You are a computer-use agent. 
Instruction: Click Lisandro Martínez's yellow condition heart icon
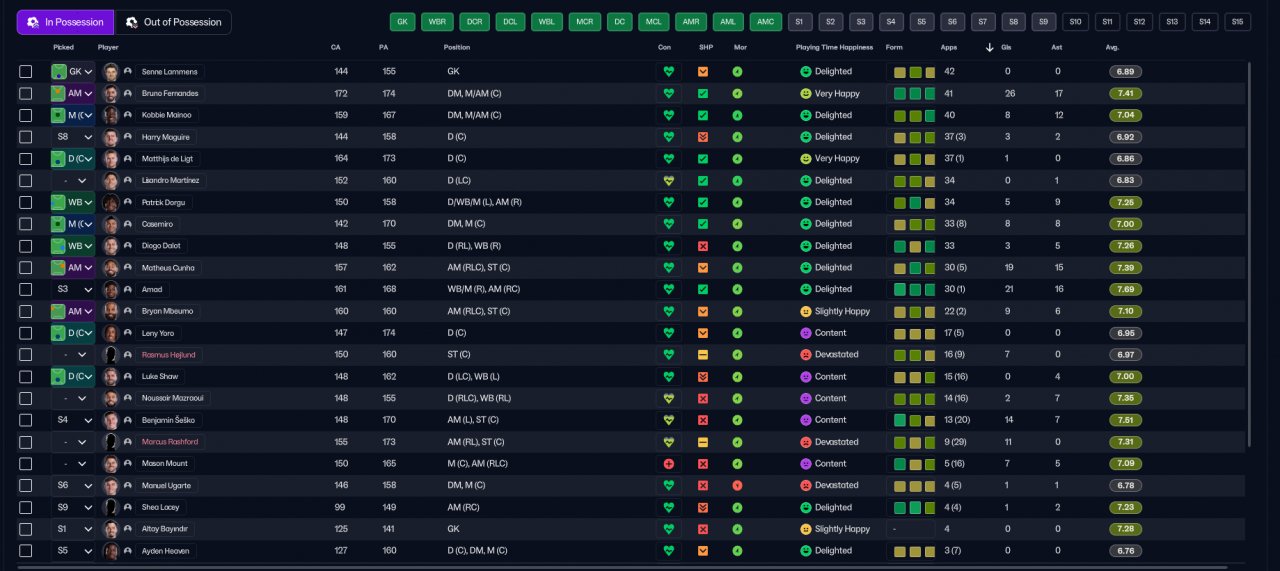tap(668, 181)
